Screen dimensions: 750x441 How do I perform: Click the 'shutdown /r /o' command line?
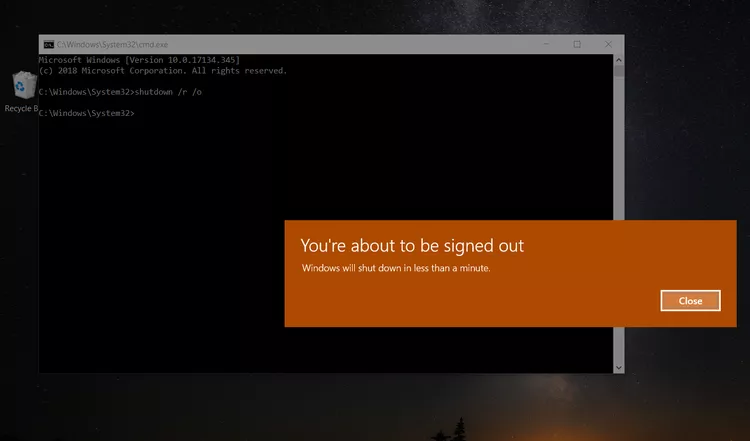click(120, 92)
